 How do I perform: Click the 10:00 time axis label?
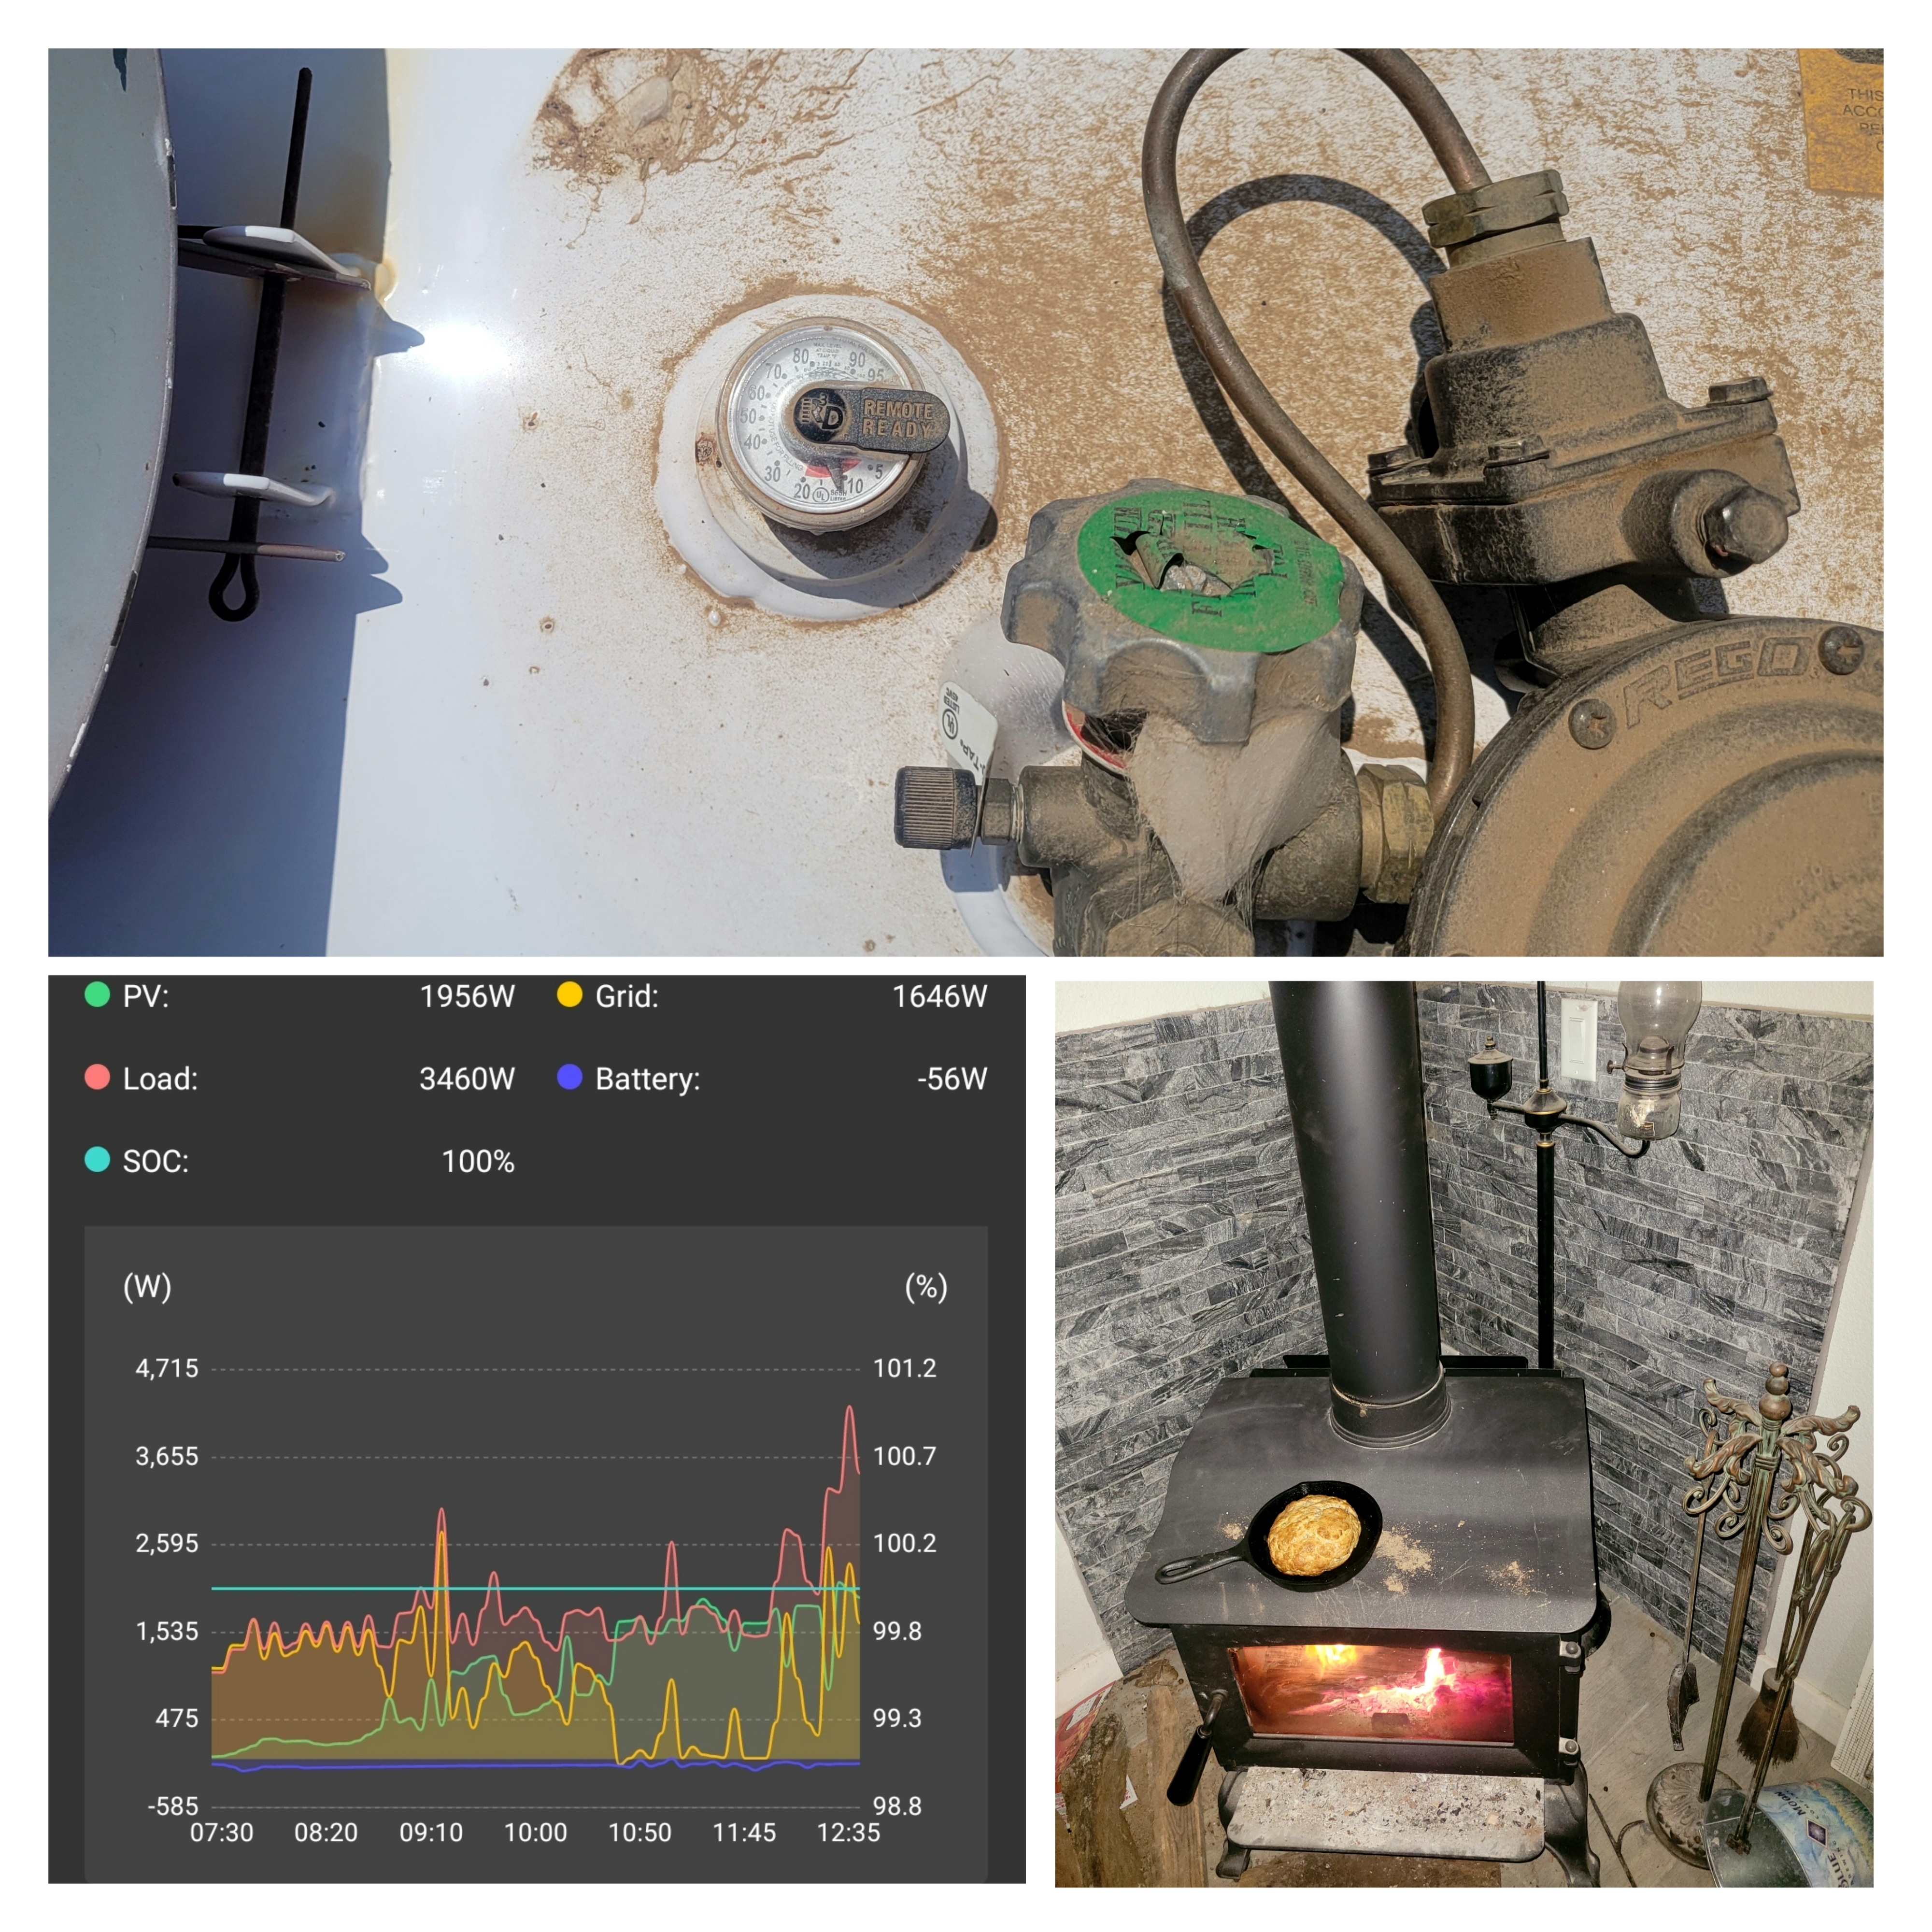(x=535, y=1832)
